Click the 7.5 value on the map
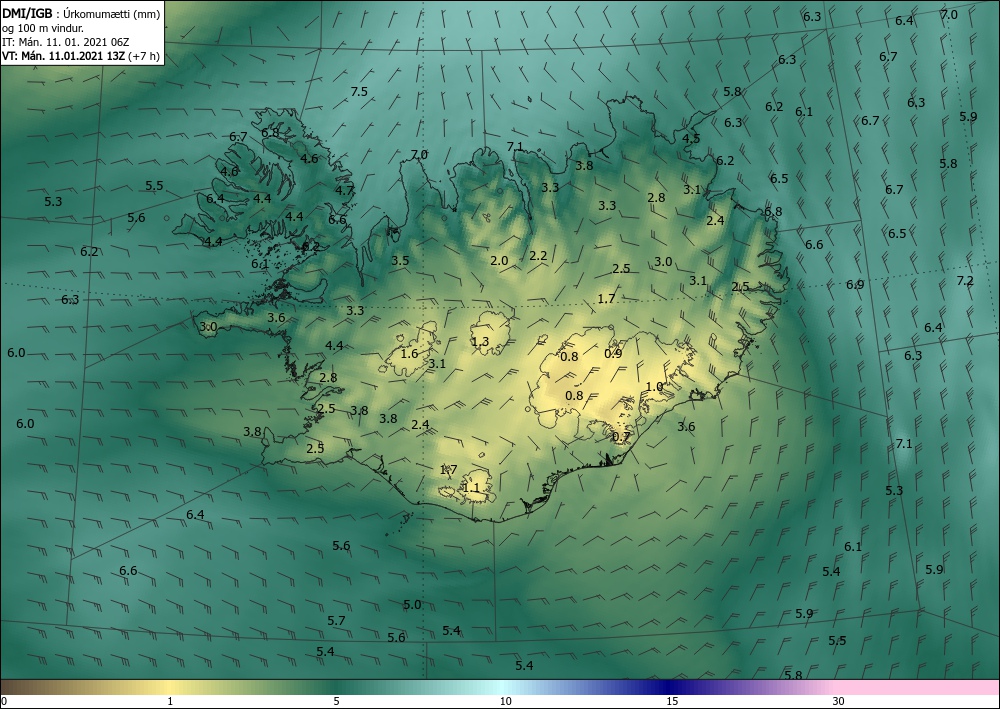The height and width of the screenshot is (709, 1000). point(359,92)
